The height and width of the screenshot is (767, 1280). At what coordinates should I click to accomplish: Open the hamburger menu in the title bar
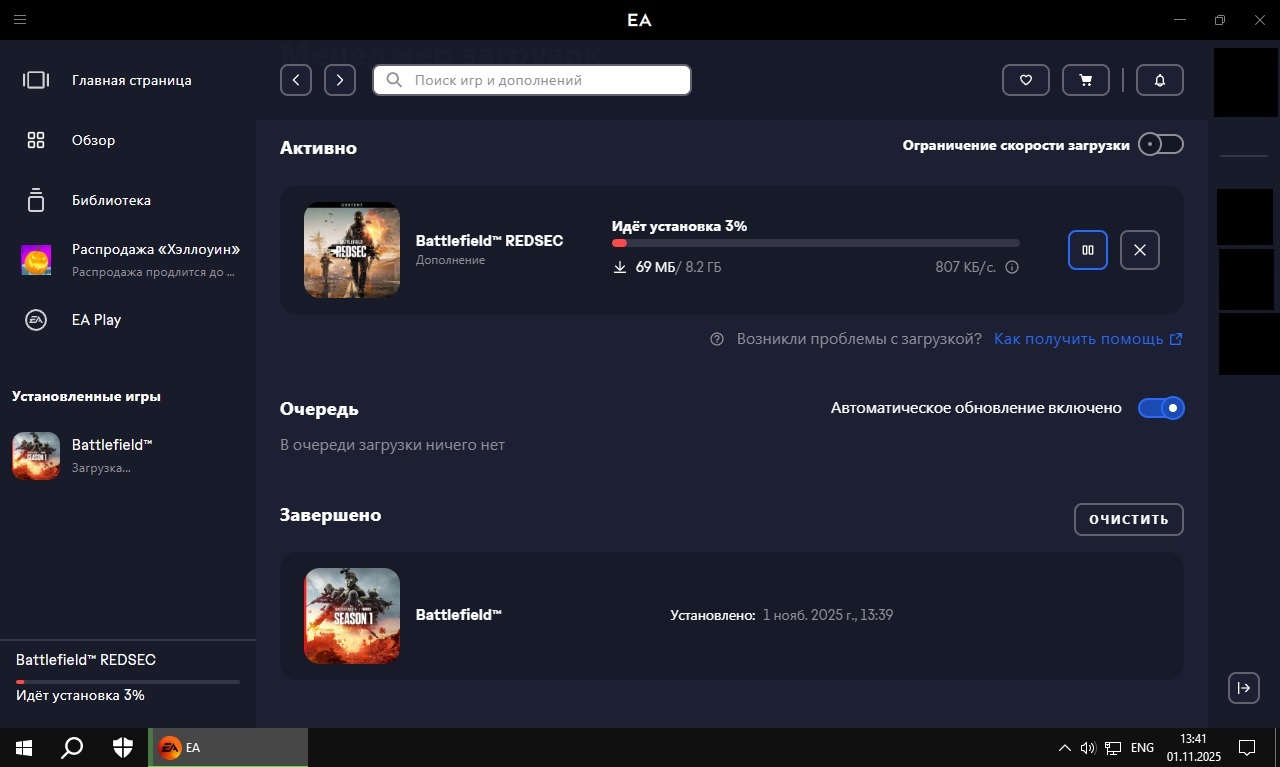tap(20, 20)
